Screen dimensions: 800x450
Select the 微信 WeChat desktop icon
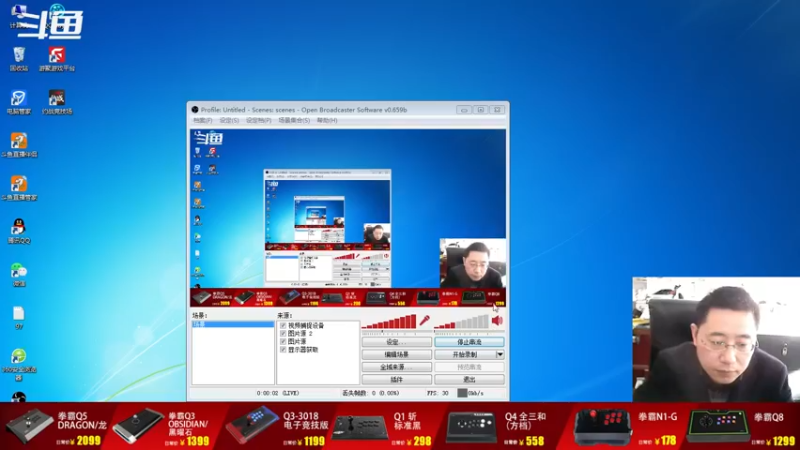(19, 274)
